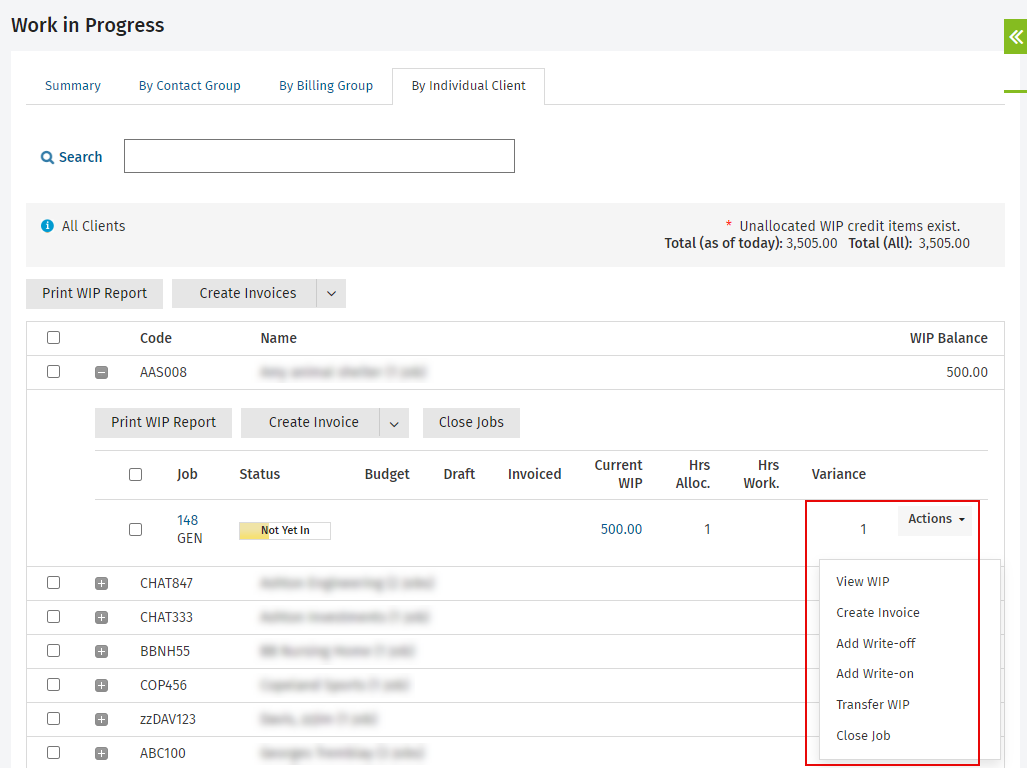Open the Create Invoices dropdown arrow
This screenshot has height=768, width=1027.
(x=331, y=294)
